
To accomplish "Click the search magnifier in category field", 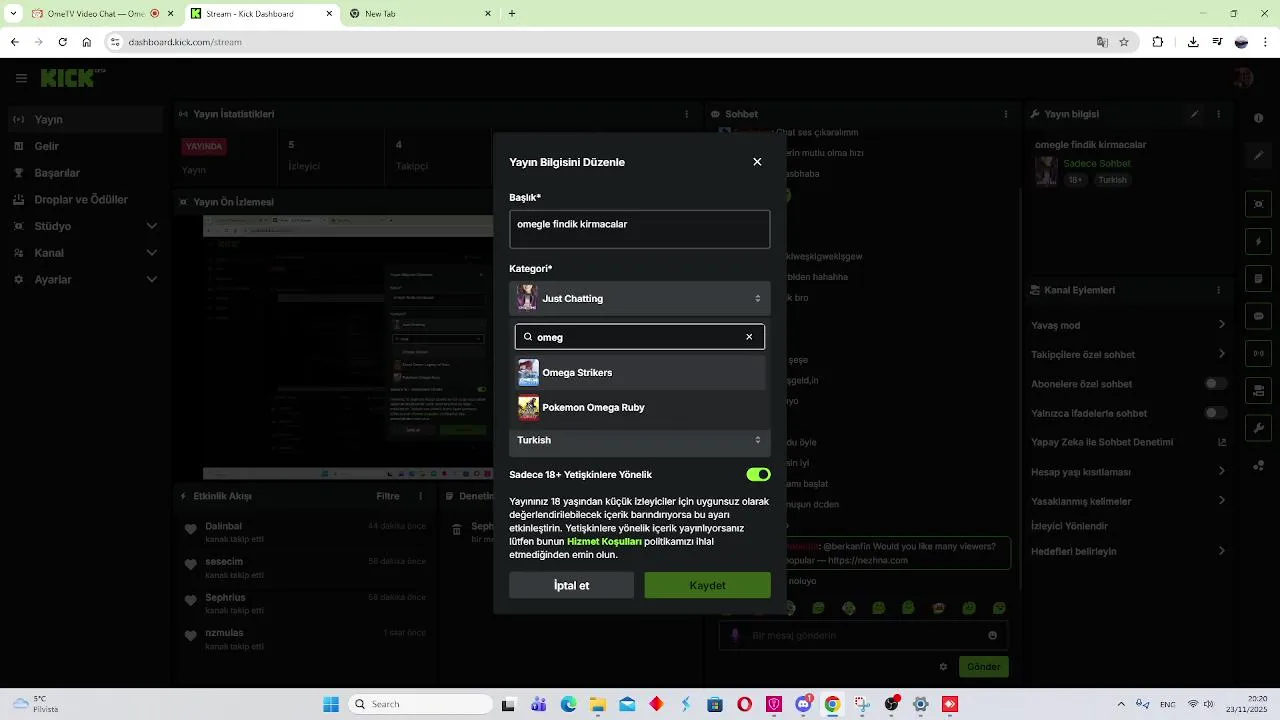I will 528,337.
